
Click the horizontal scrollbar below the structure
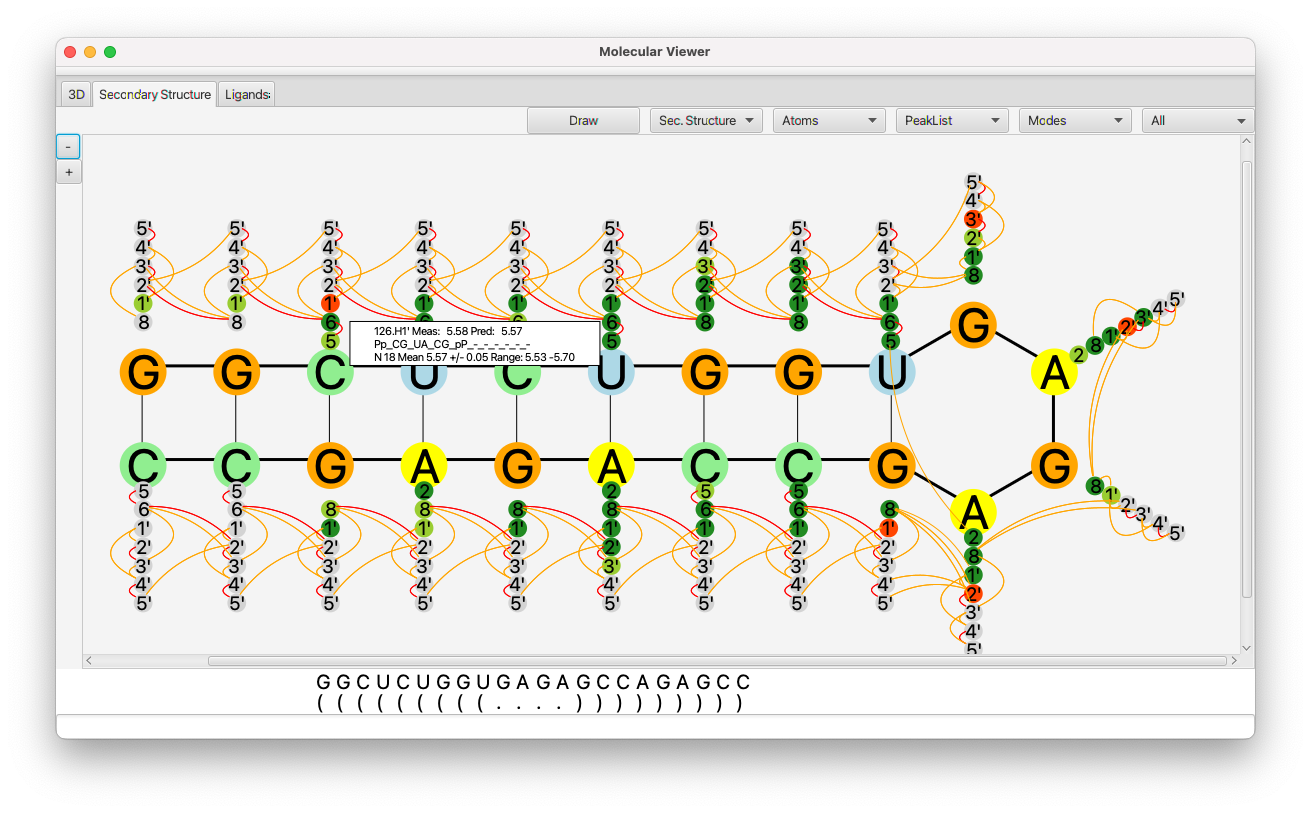coord(717,661)
